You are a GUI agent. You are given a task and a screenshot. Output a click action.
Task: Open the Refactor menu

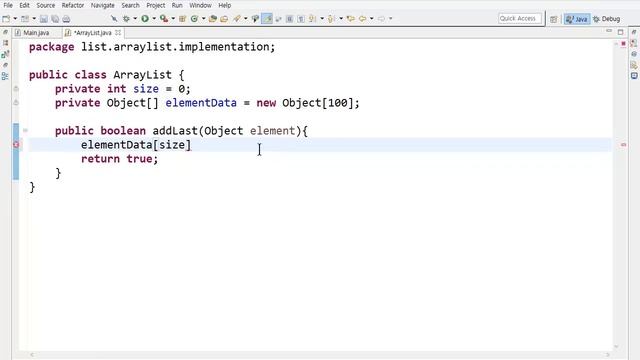73,5
